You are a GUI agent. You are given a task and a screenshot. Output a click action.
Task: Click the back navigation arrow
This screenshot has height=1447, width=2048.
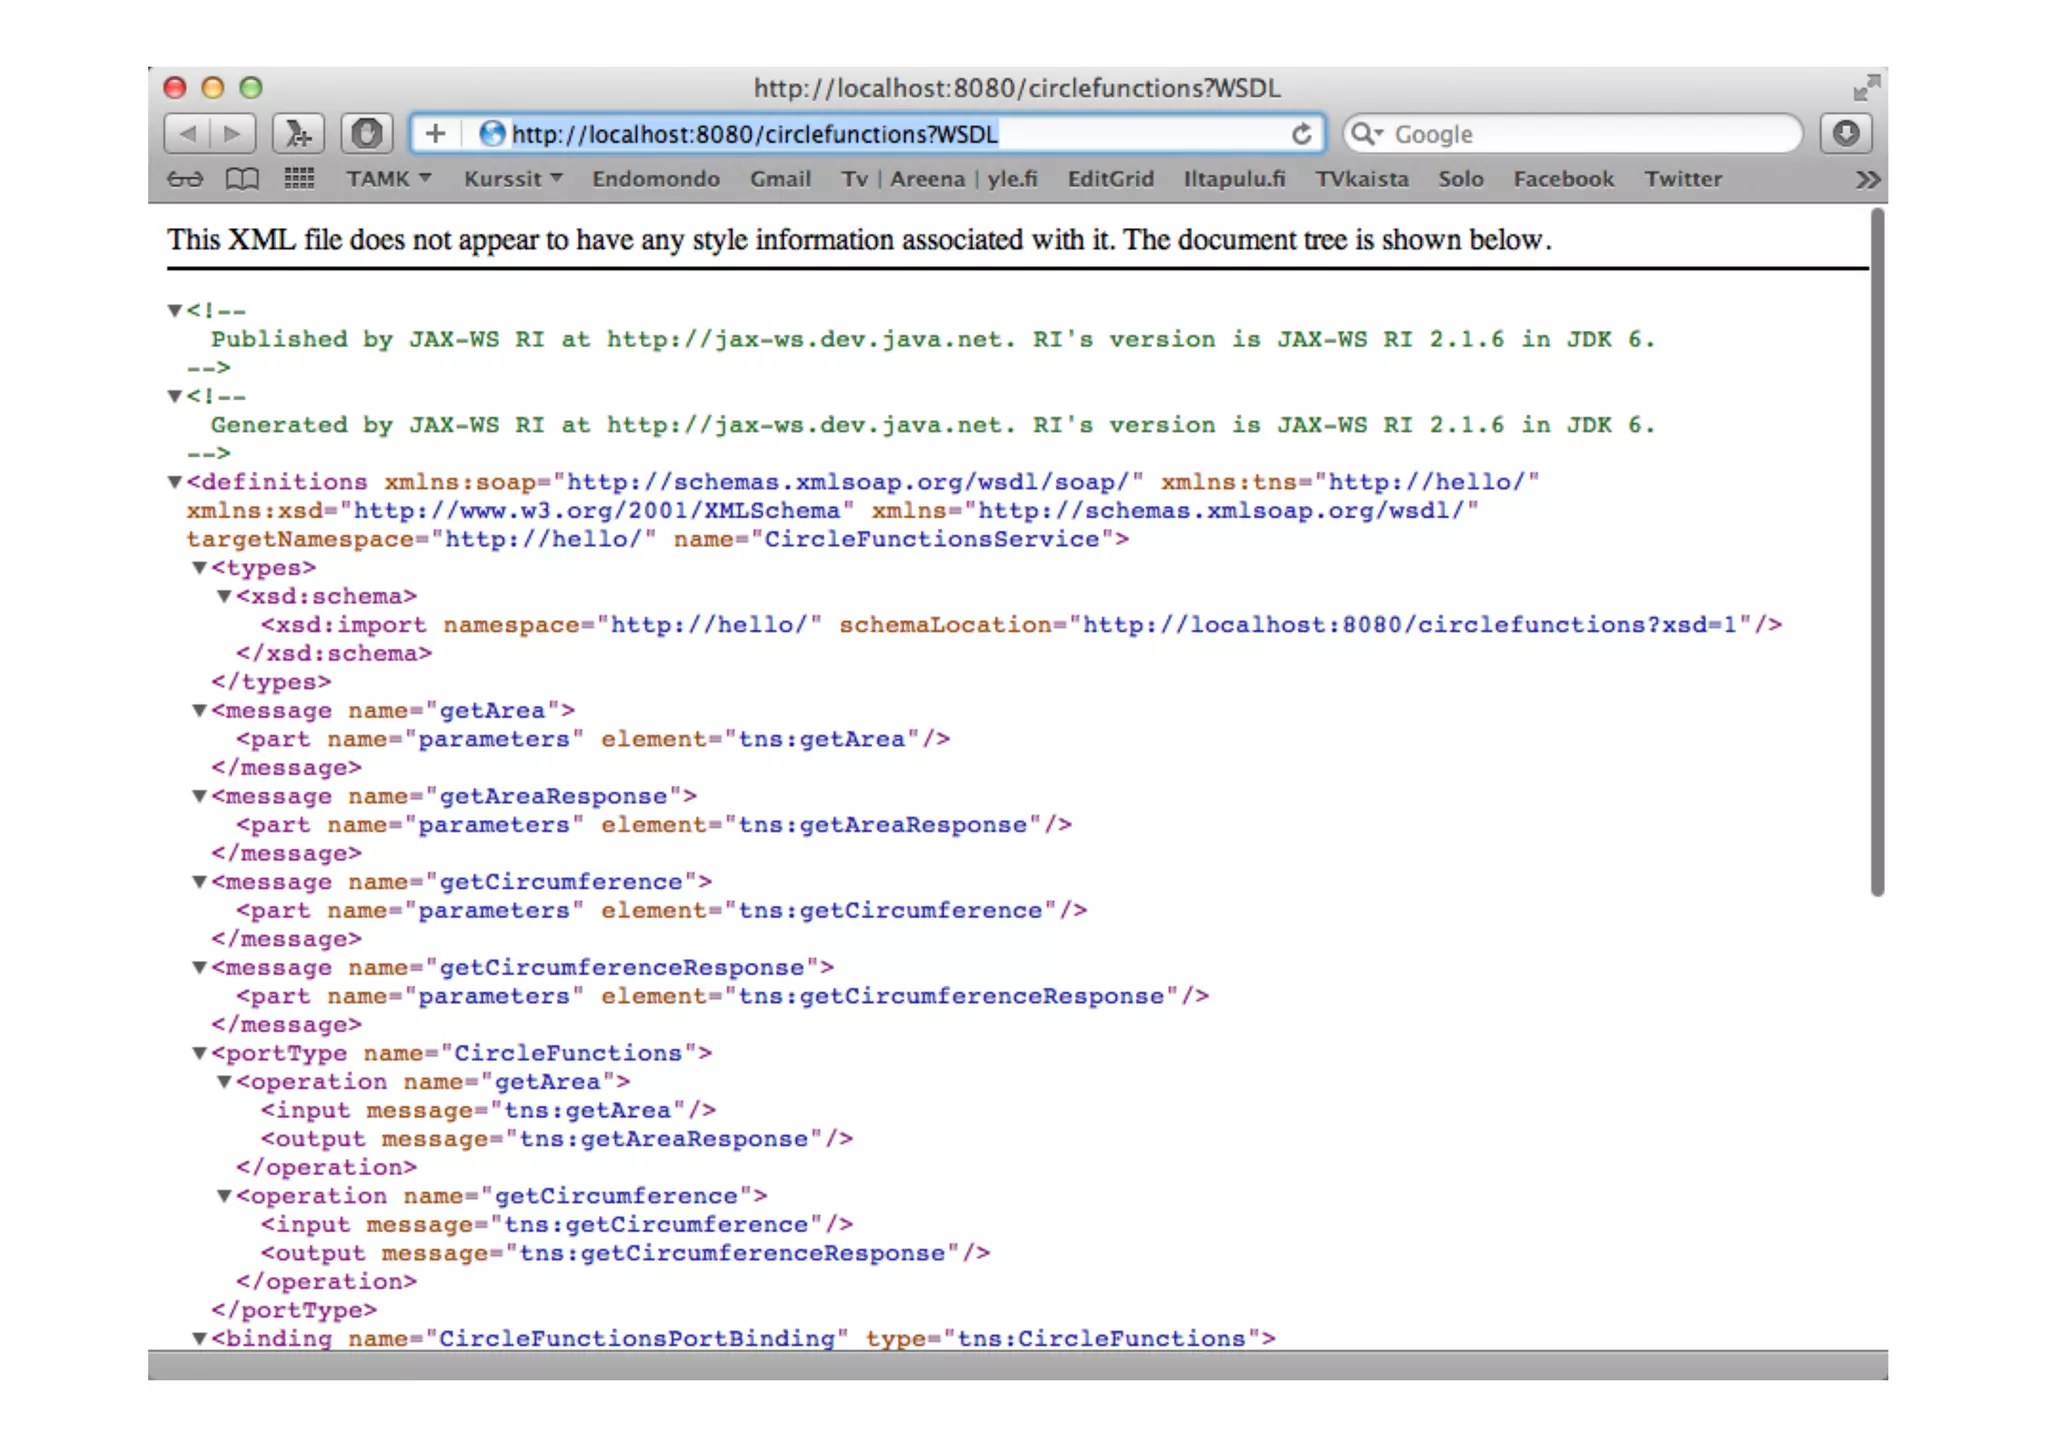pos(187,133)
